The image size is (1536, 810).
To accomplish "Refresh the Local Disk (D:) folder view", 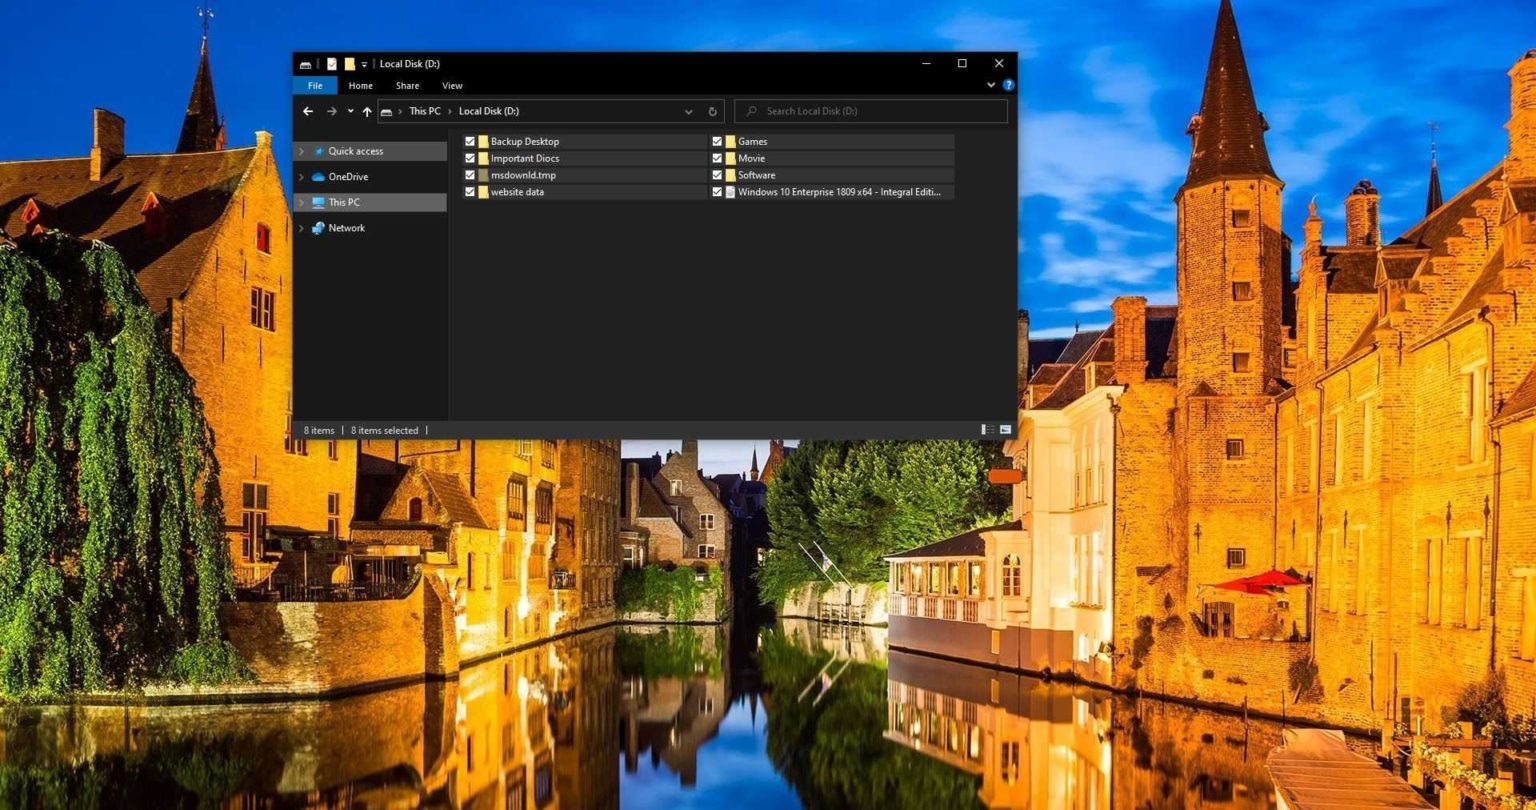I will (713, 111).
